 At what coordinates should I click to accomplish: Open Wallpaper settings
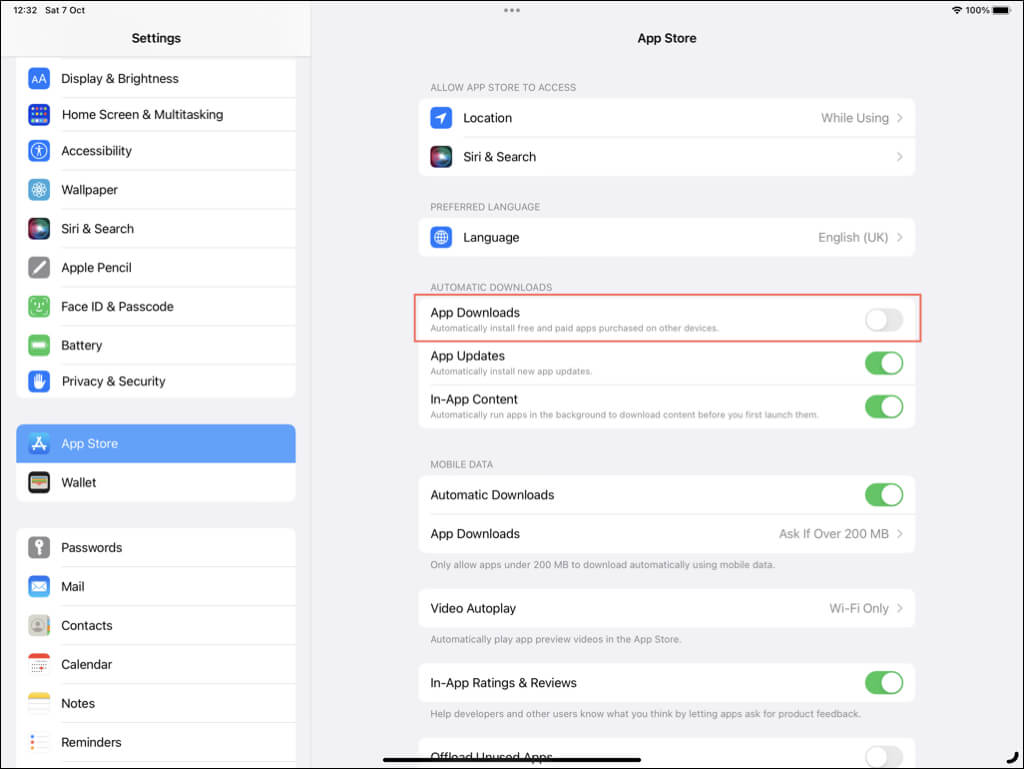(x=155, y=190)
